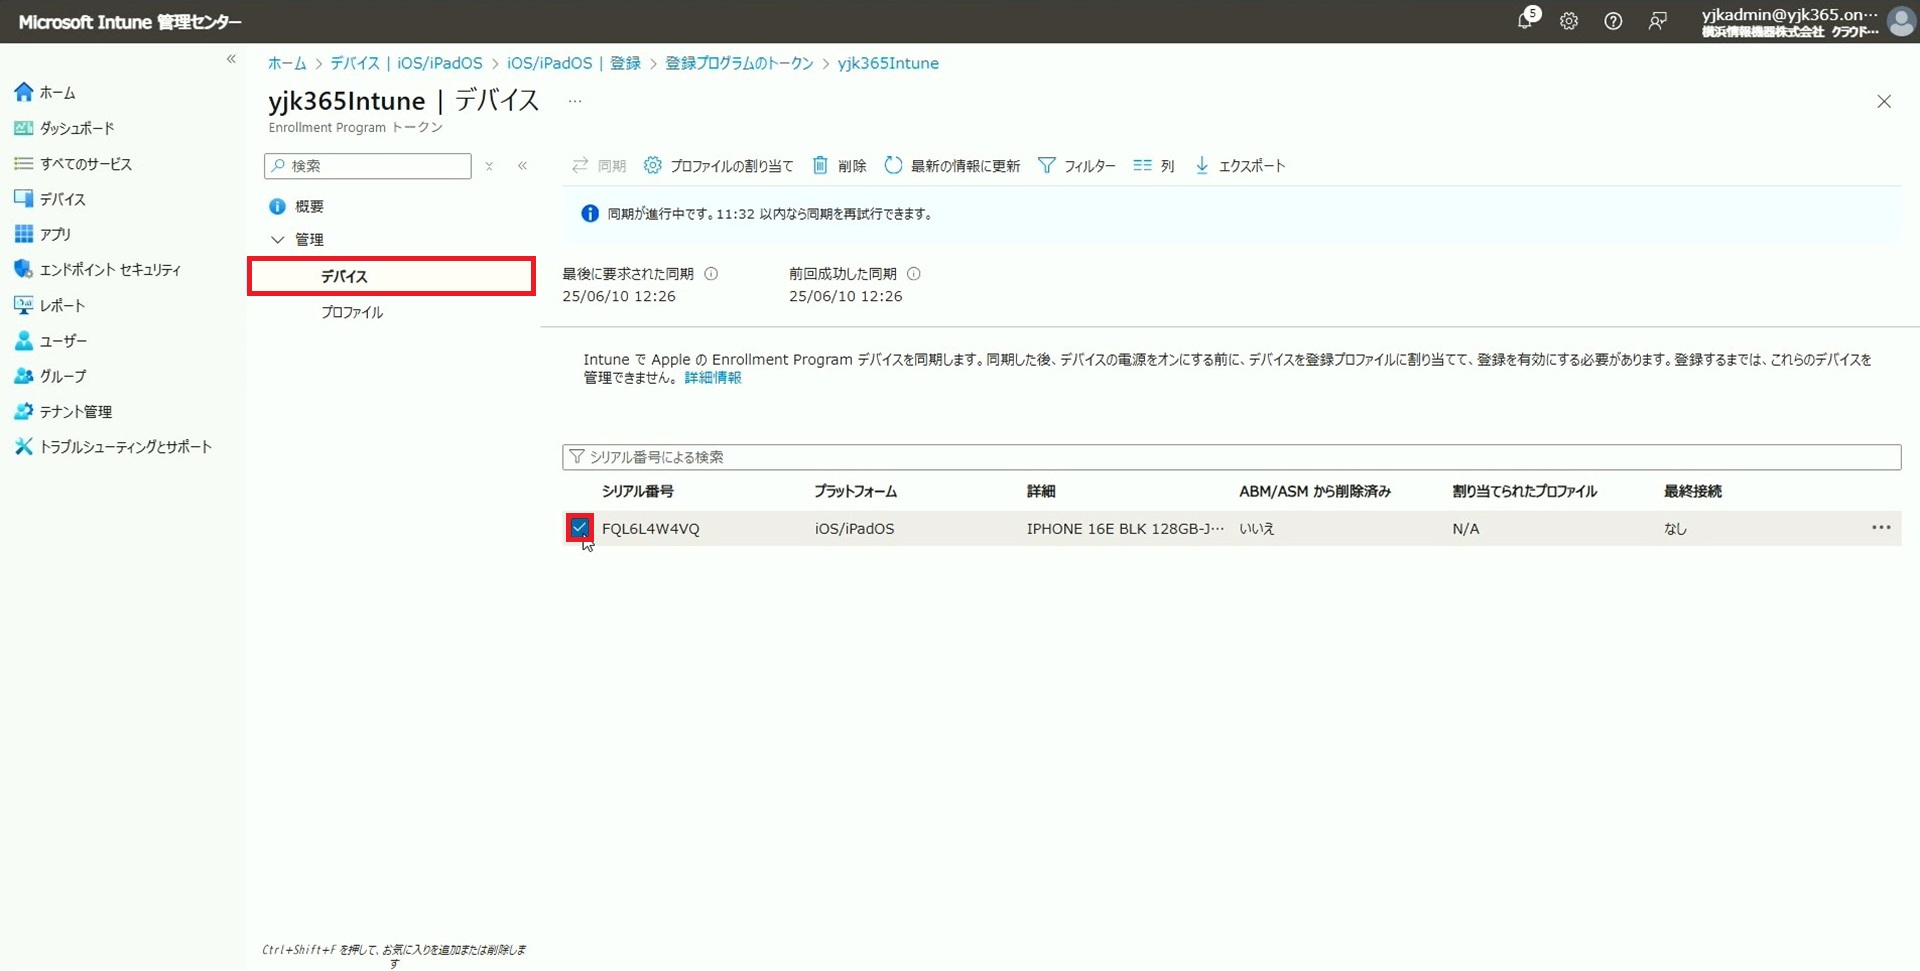The width and height of the screenshot is (1920, 971).
Task: Click the 削除 trash button
Action: (839, 166)
